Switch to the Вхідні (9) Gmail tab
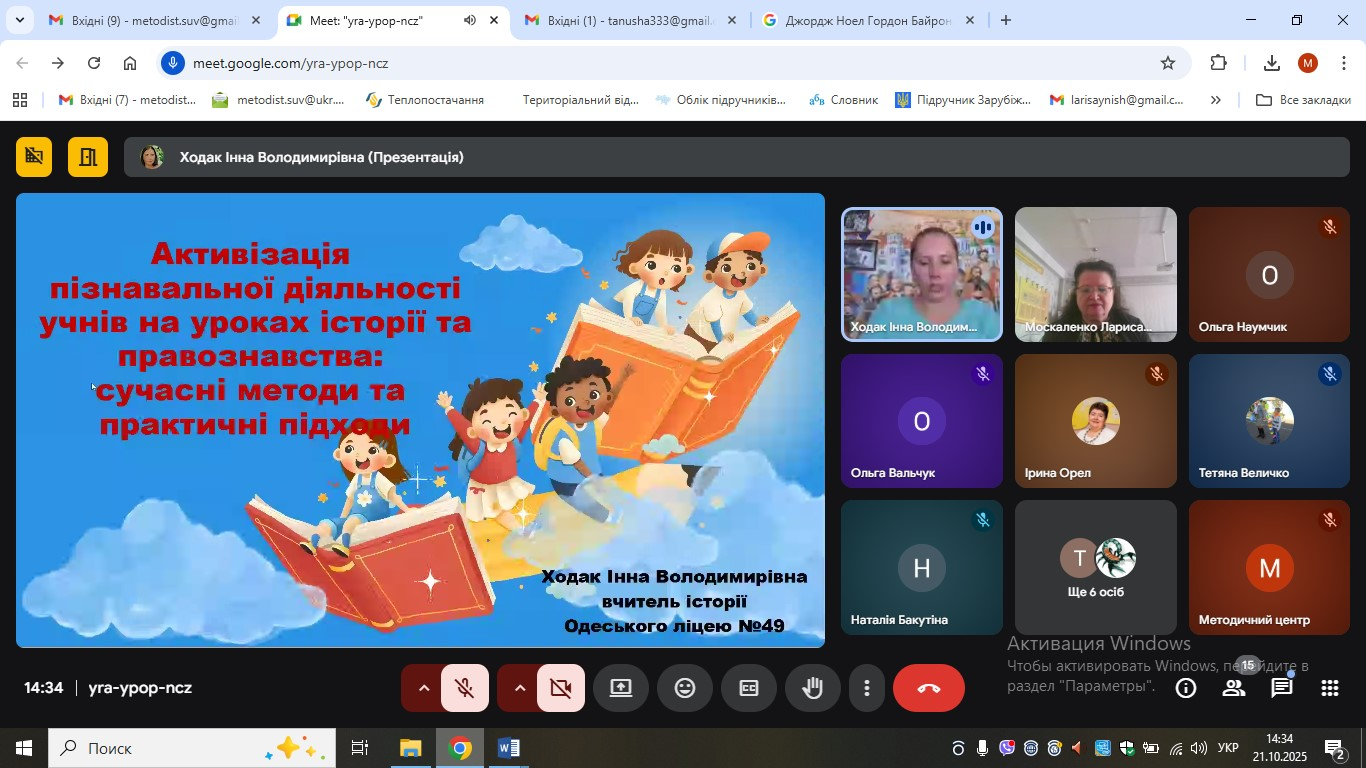 pos(154,20)
